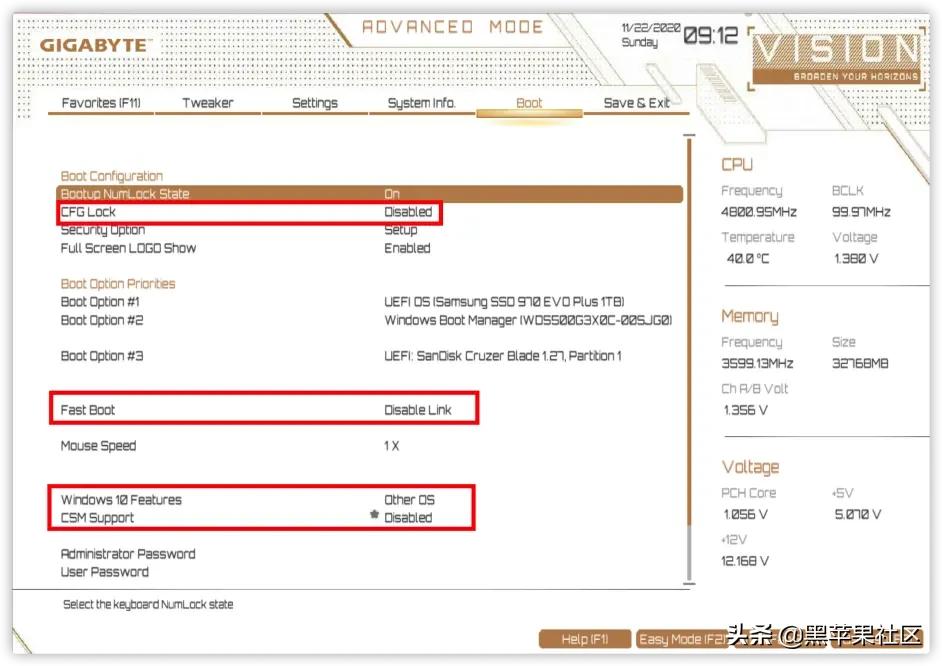The height and width of the screenshot is (666, 942).
Task: Switch to Easy Mode (F2)
Action: point(682,639)
